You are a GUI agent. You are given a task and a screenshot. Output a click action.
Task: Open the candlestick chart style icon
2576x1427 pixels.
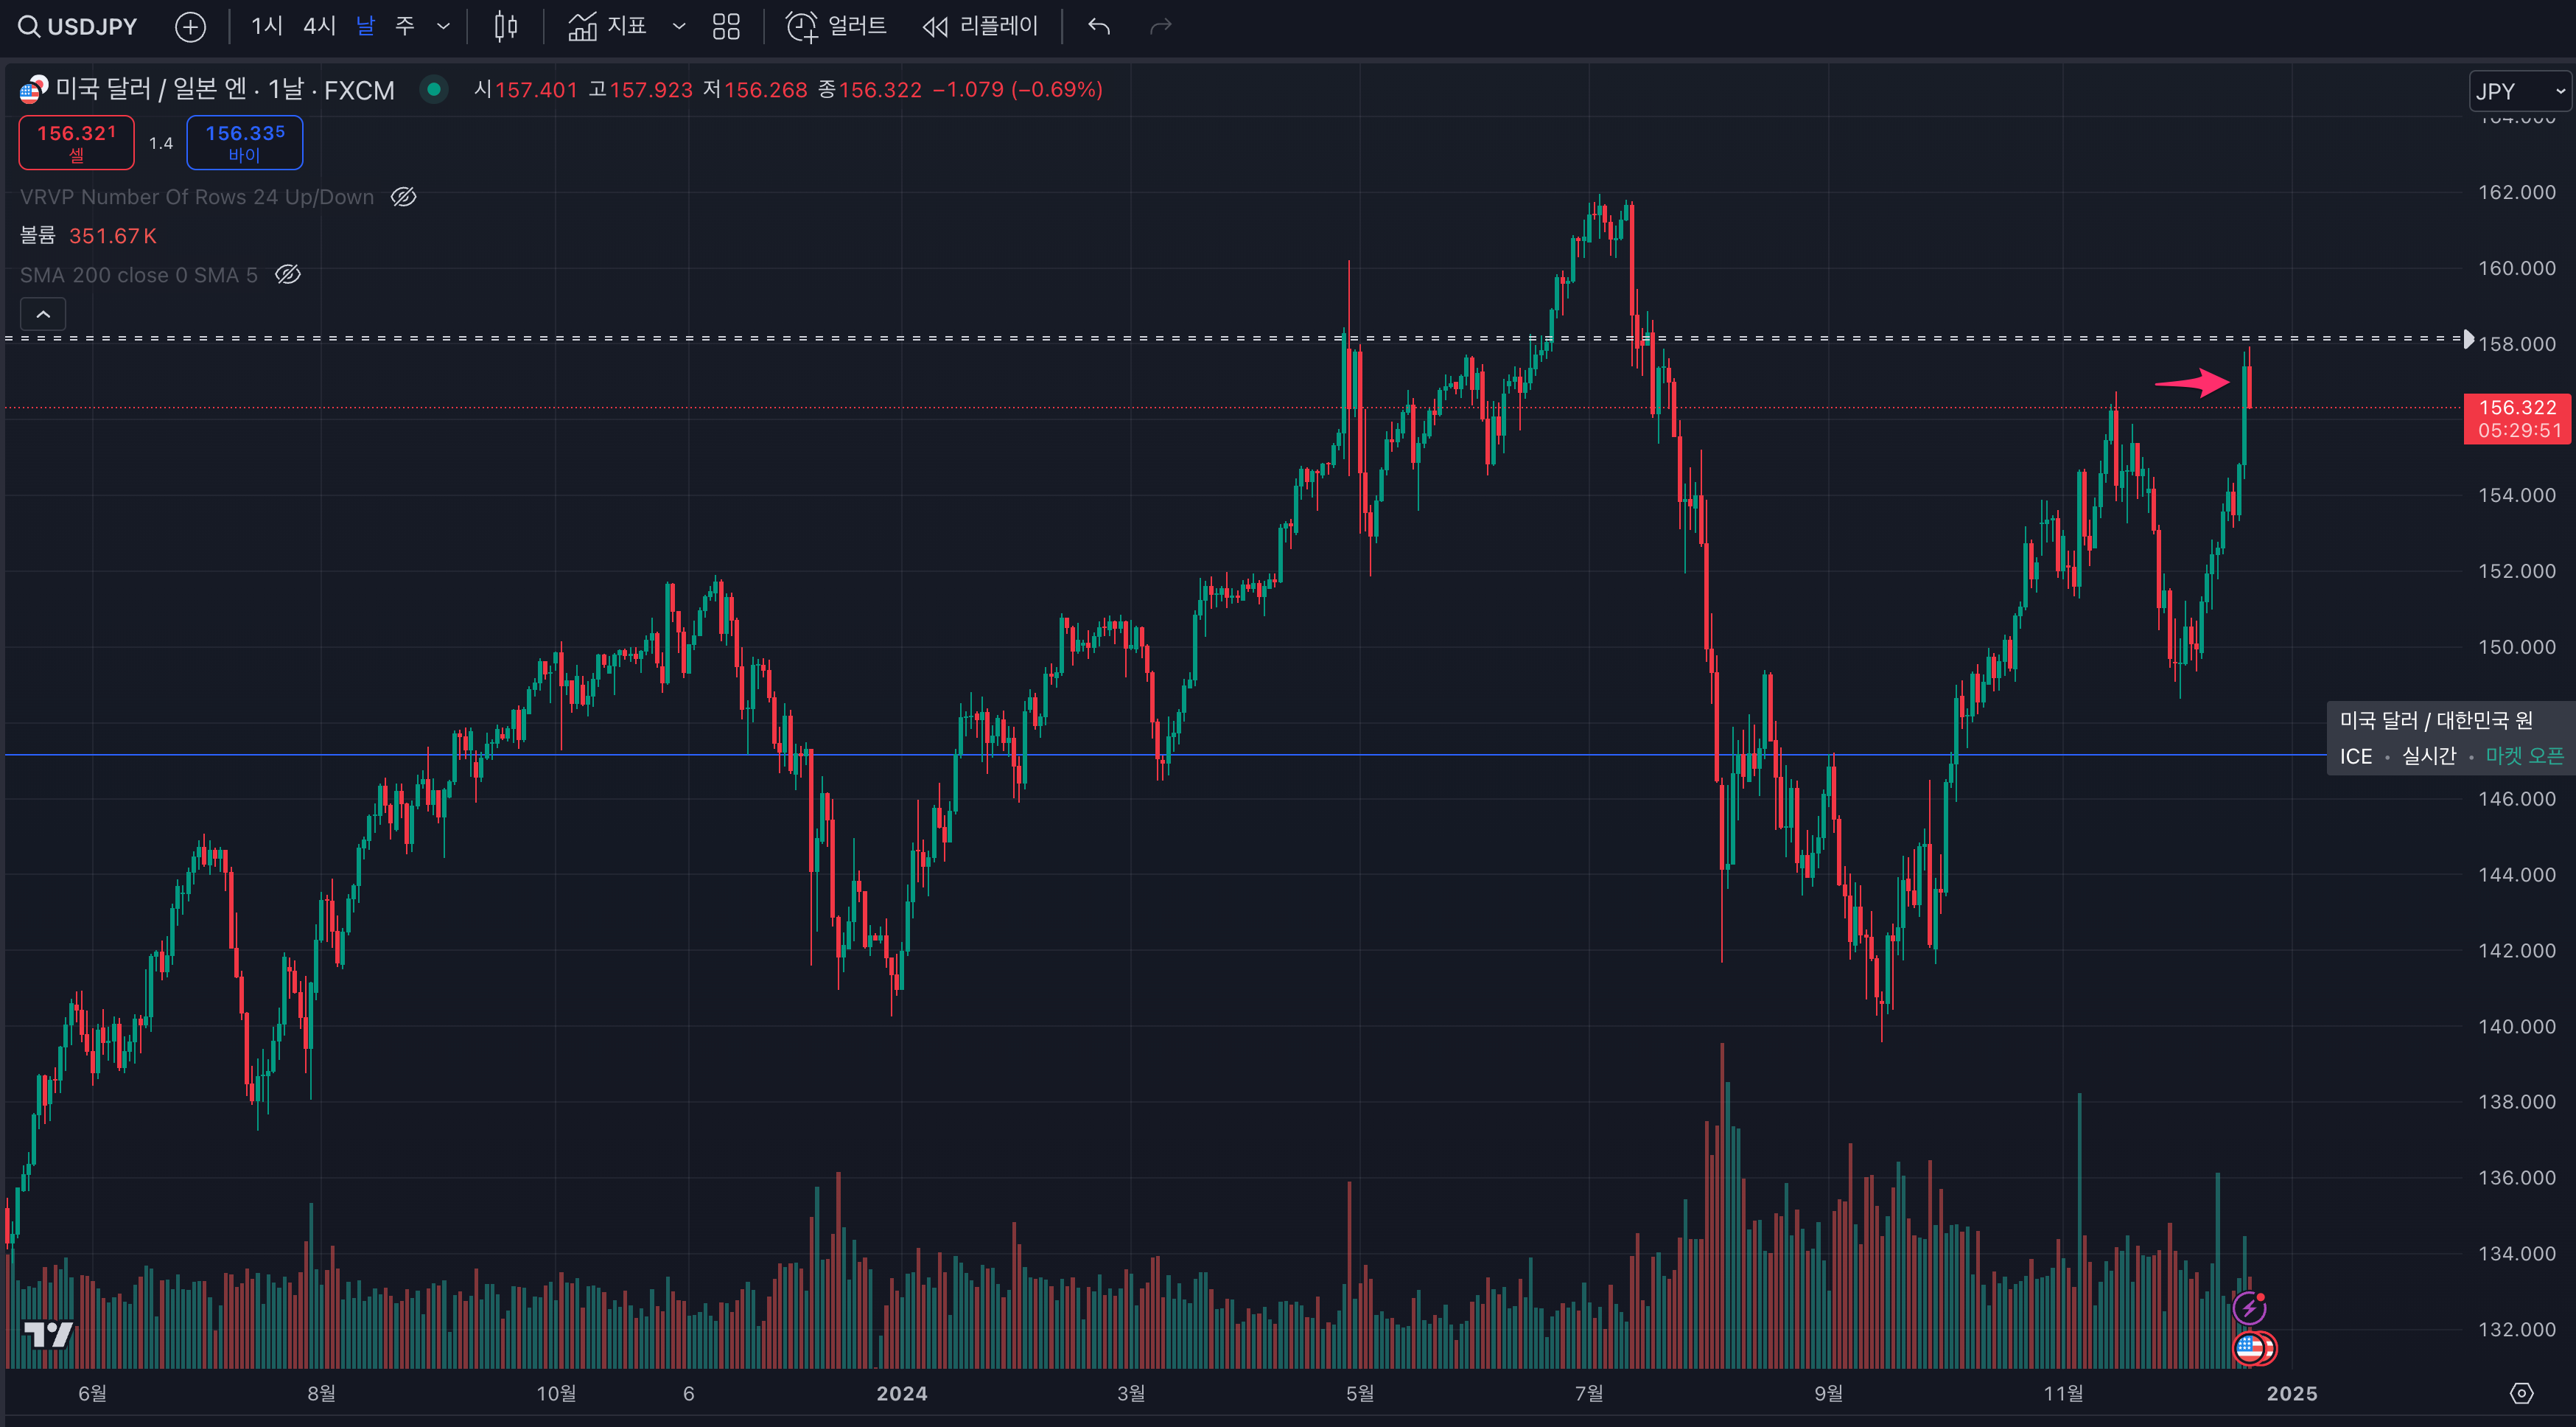506,27
